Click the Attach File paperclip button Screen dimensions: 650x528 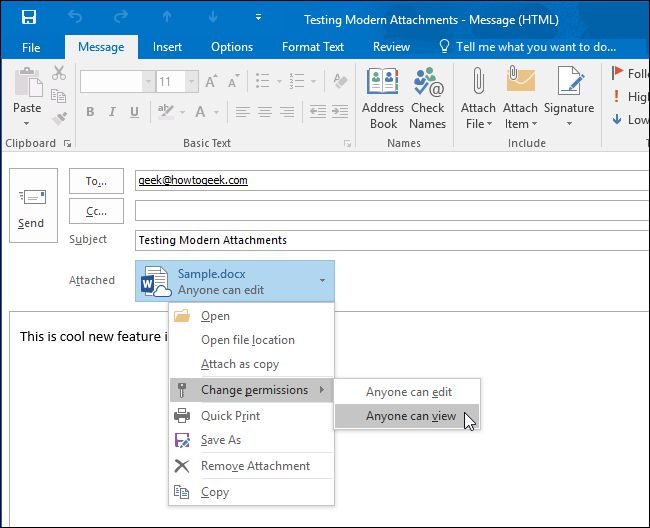coord(478,99)
